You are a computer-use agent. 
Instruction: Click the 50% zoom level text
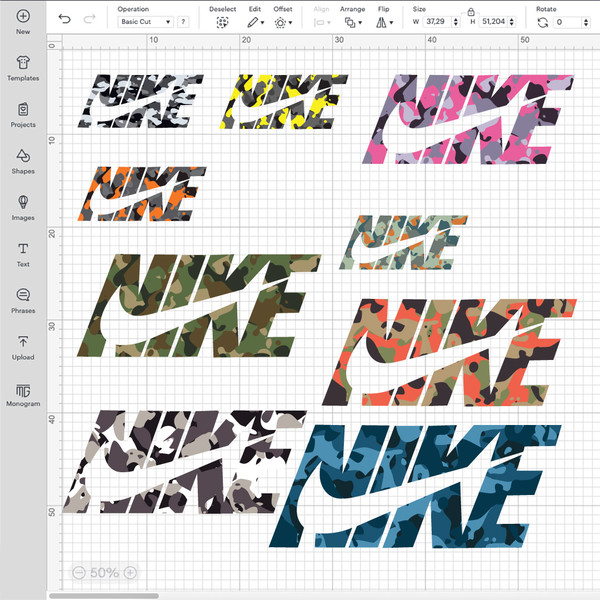(x=104, y=572)
